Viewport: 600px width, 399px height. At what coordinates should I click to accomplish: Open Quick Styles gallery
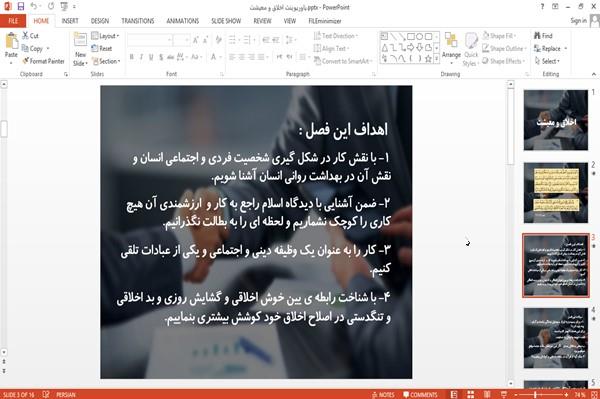(x=471, y=50)
